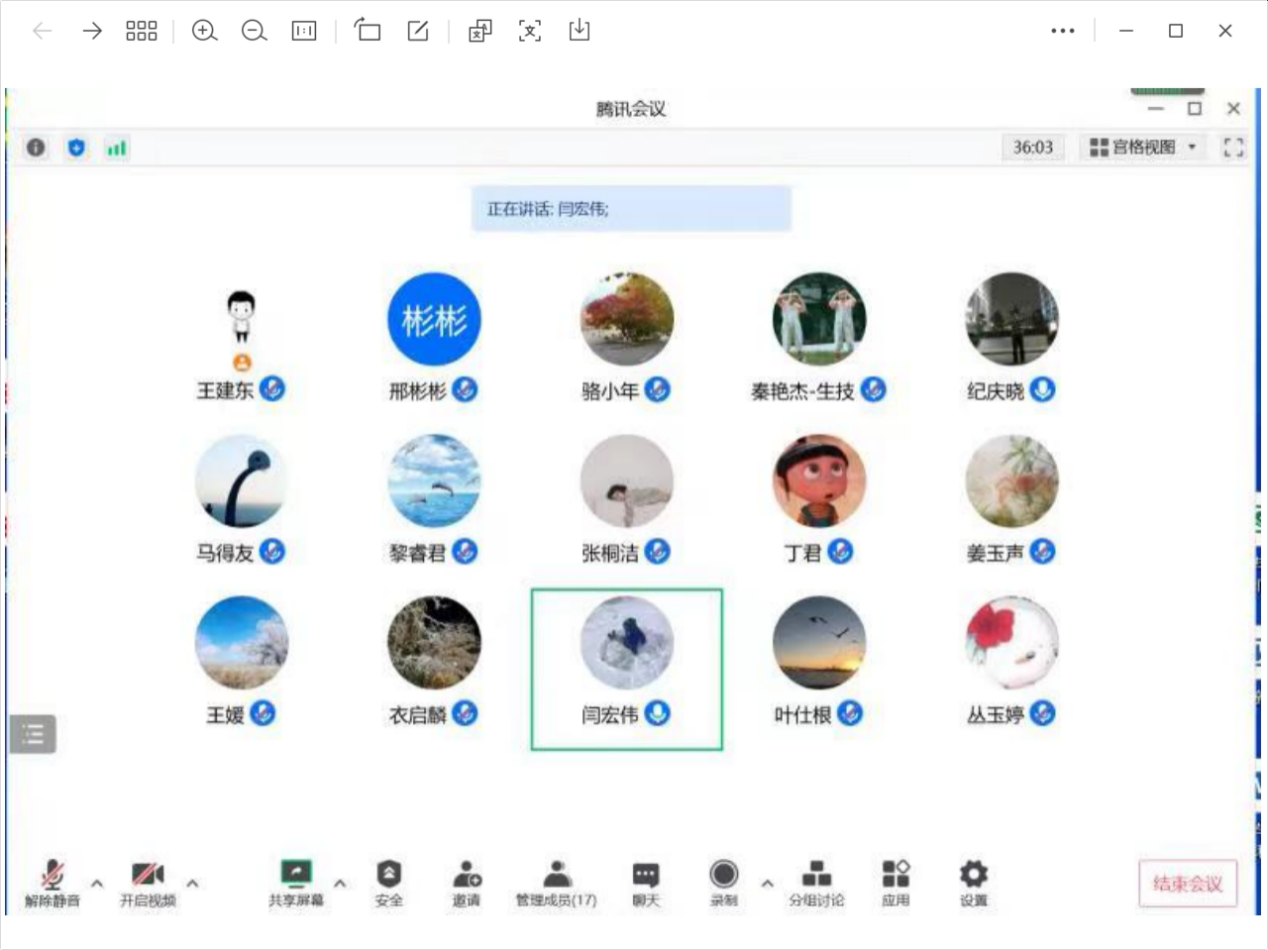Expand the grid view (宫格视图) dropdown

tap(1144, 148)
